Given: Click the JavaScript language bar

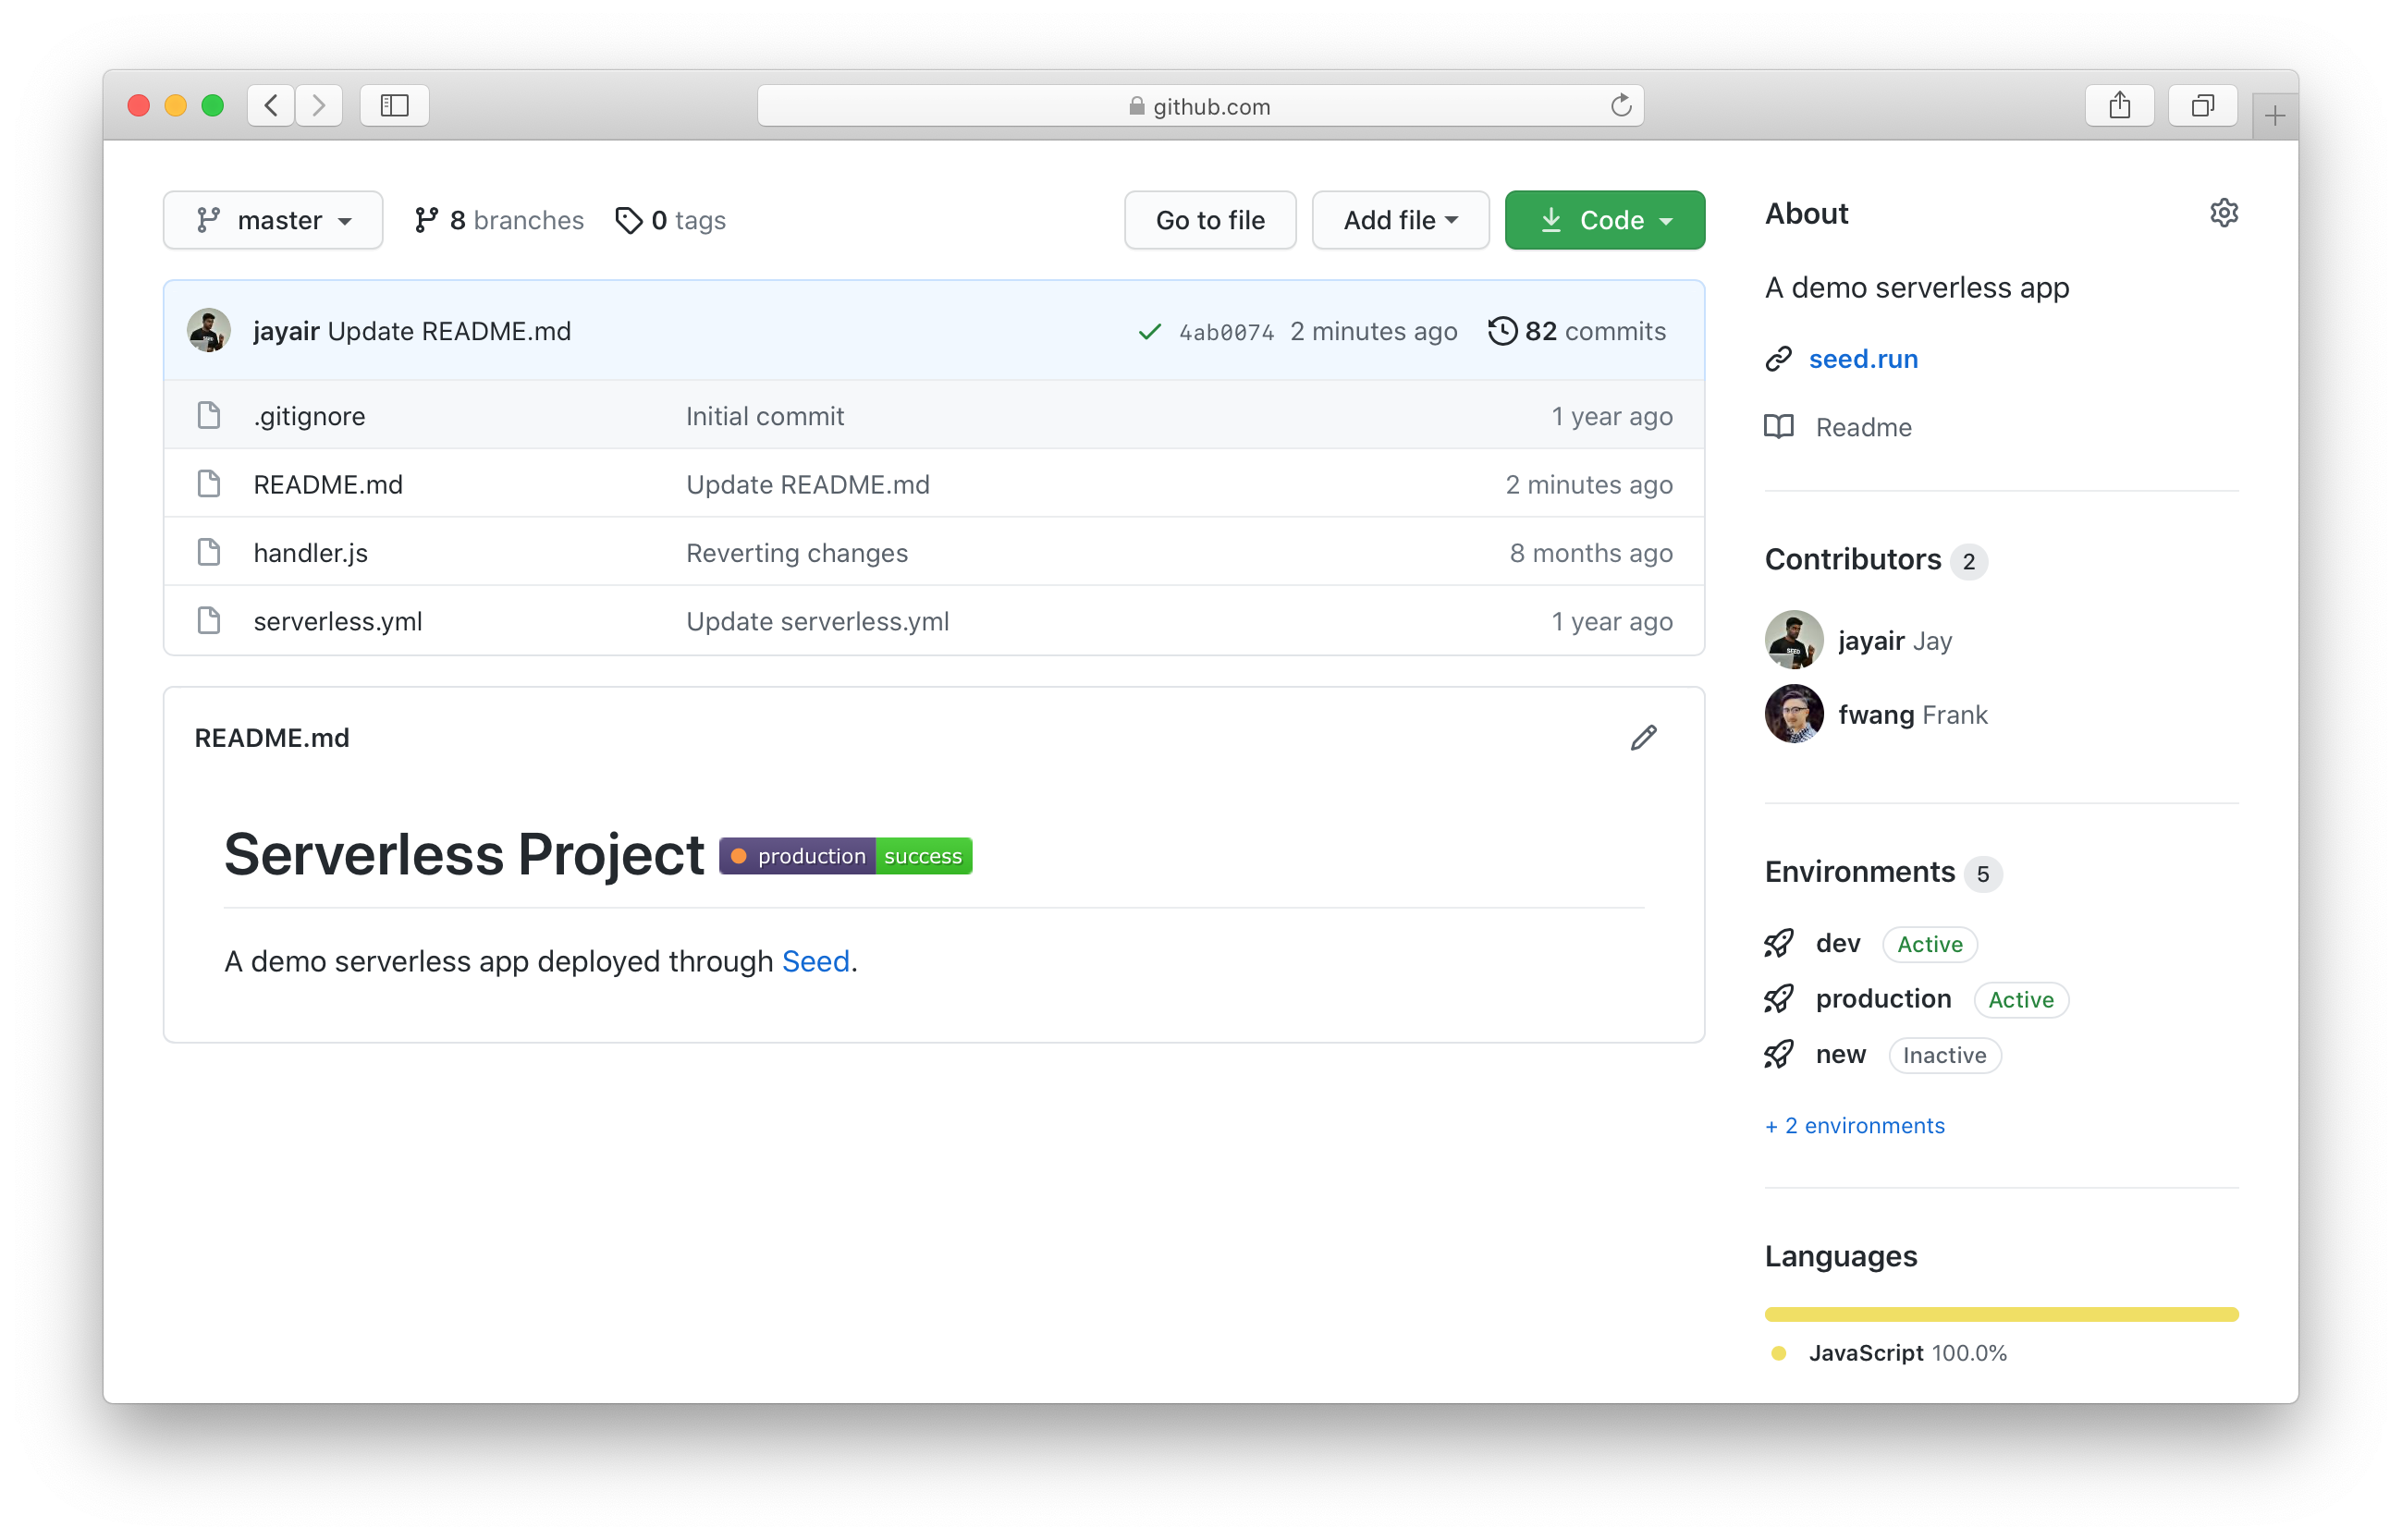Looking at the screenshot, I should [x=2000, y=1314].
